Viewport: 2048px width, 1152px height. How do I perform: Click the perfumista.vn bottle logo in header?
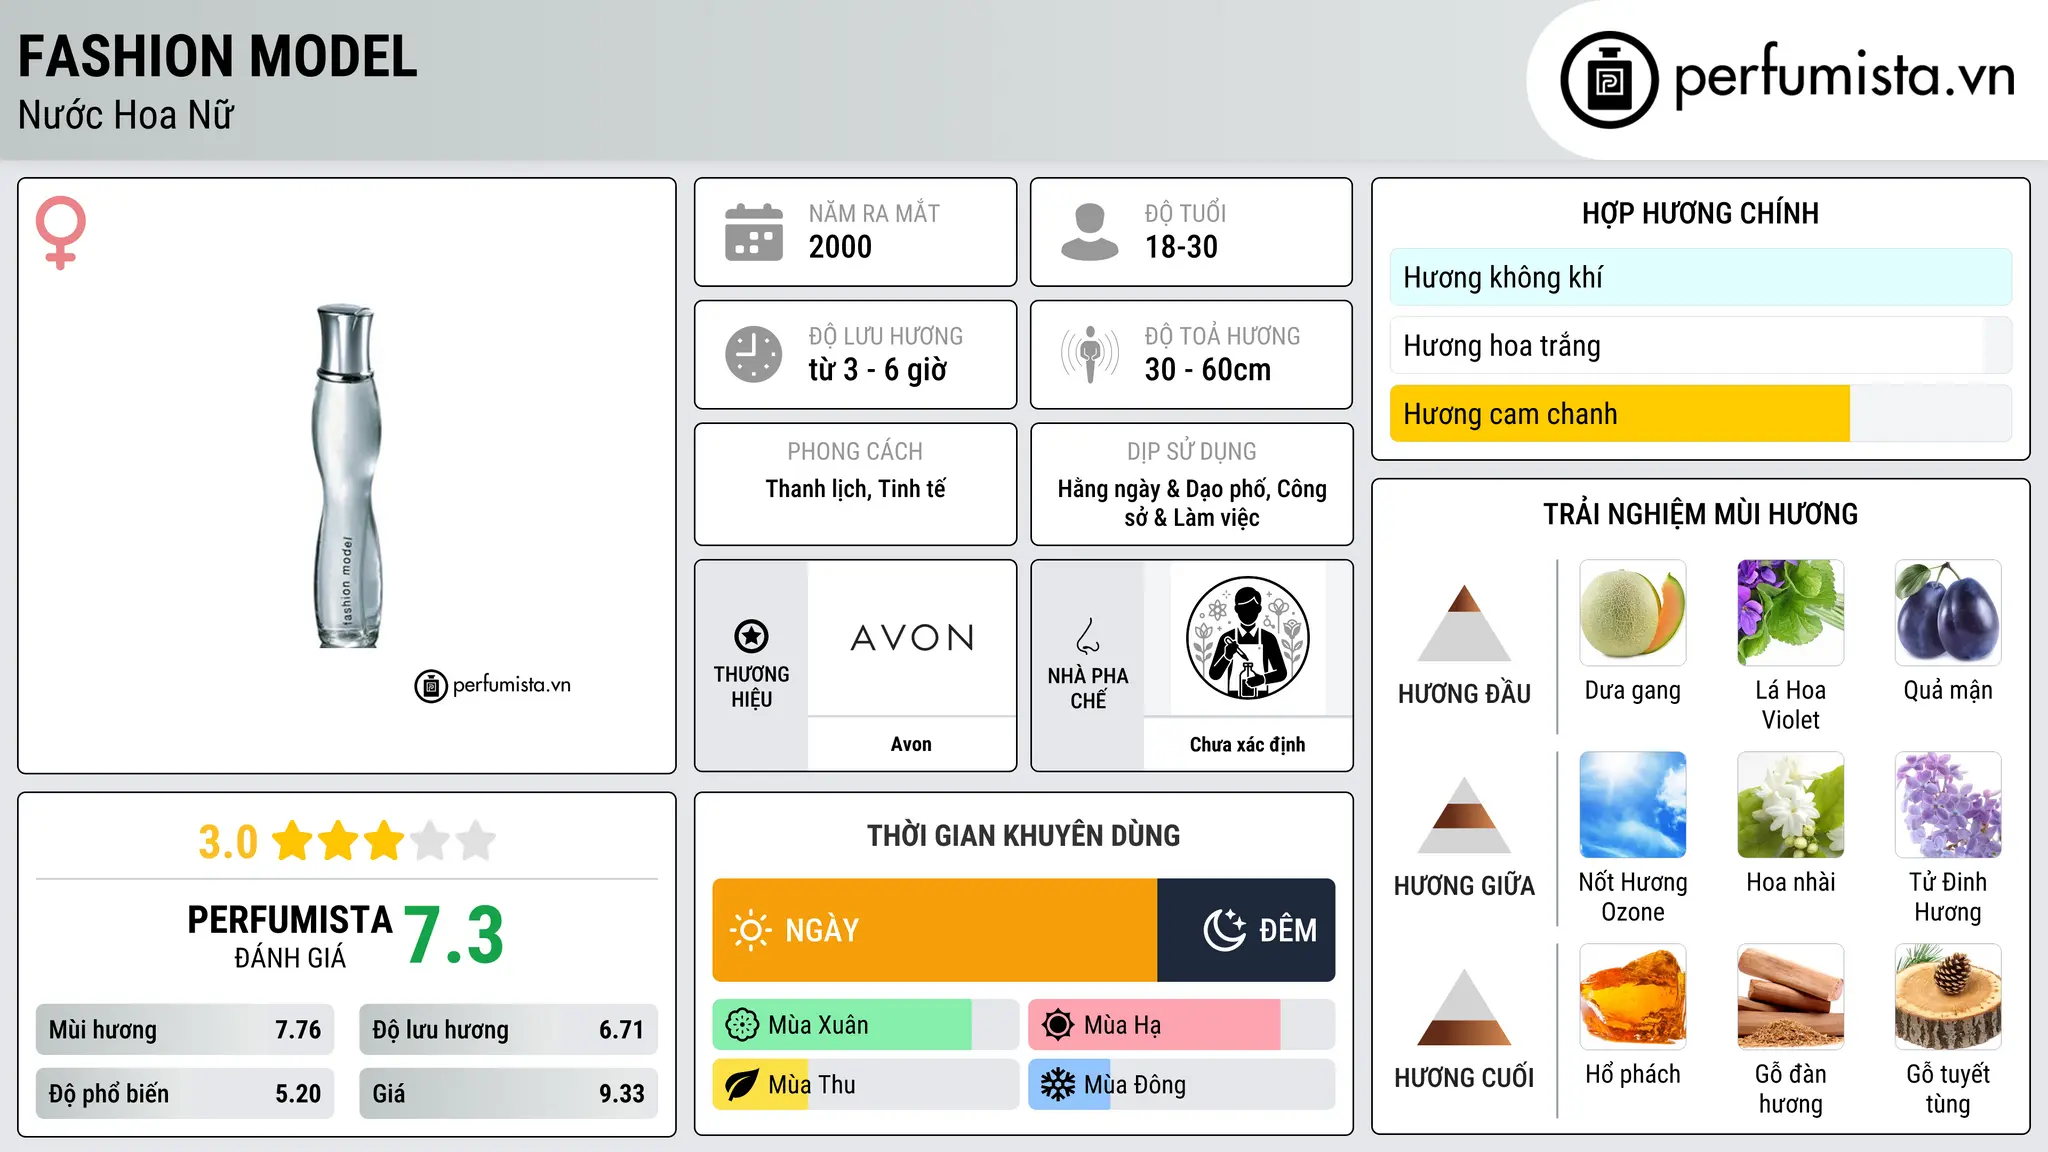1609,80
